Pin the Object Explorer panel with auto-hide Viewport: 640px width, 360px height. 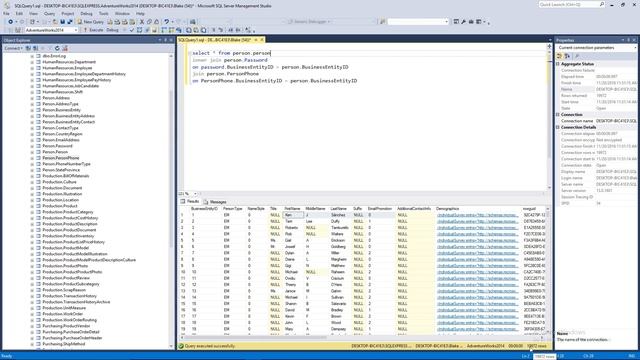tap(165, 40)
